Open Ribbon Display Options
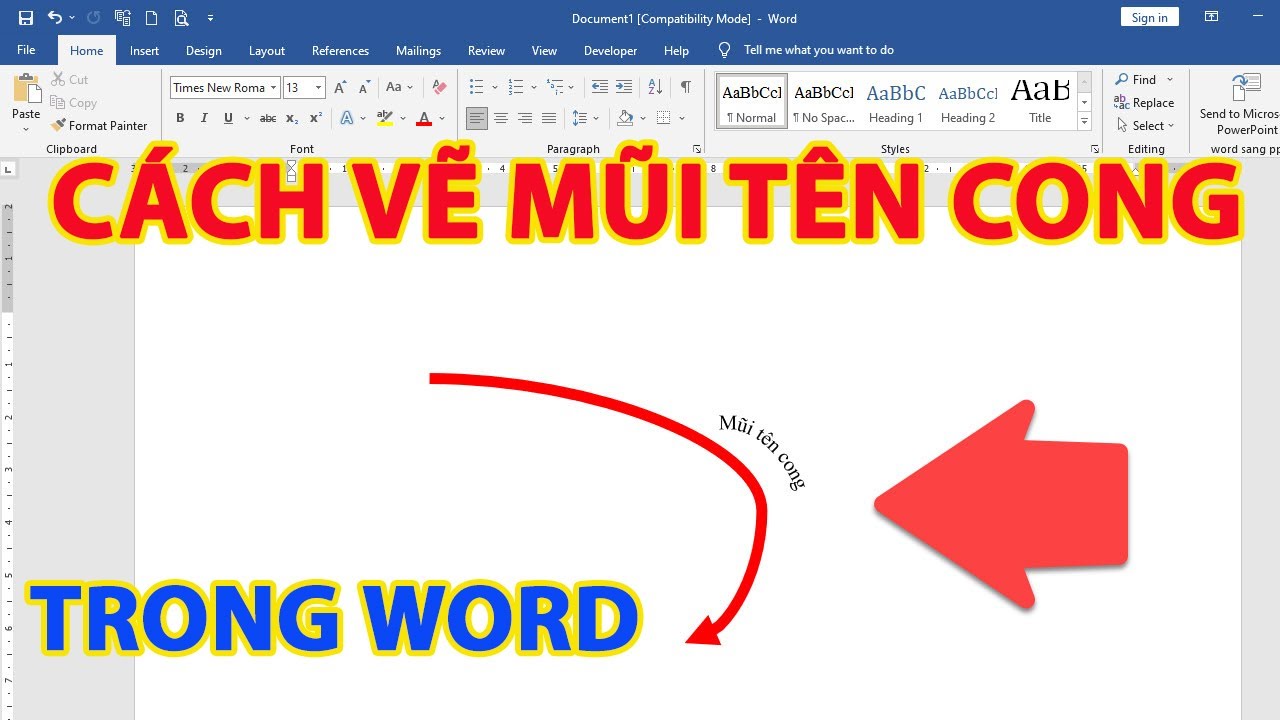 (1211, 17)
